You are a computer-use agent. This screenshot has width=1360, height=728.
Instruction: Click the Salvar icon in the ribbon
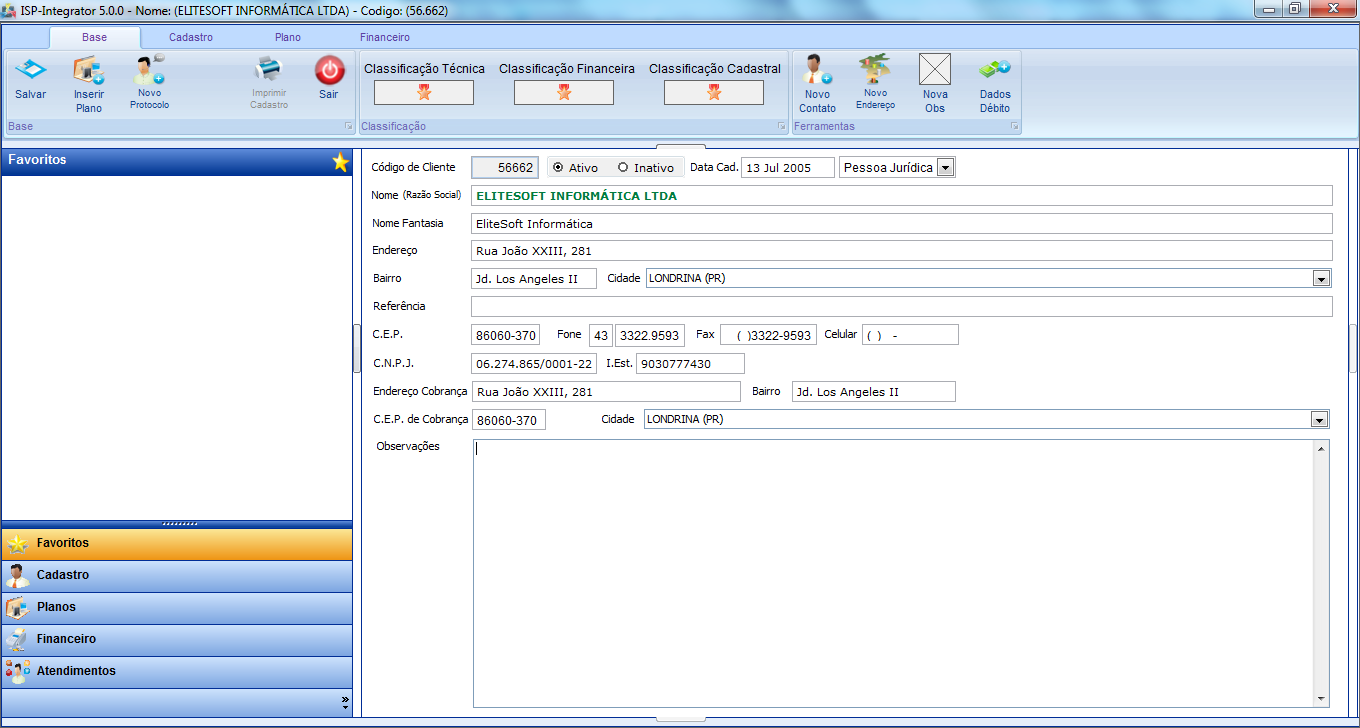30,72
